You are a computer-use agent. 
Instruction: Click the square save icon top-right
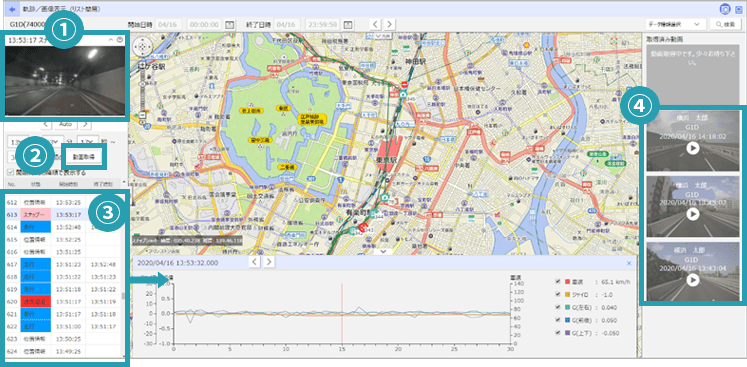(738, 9)
